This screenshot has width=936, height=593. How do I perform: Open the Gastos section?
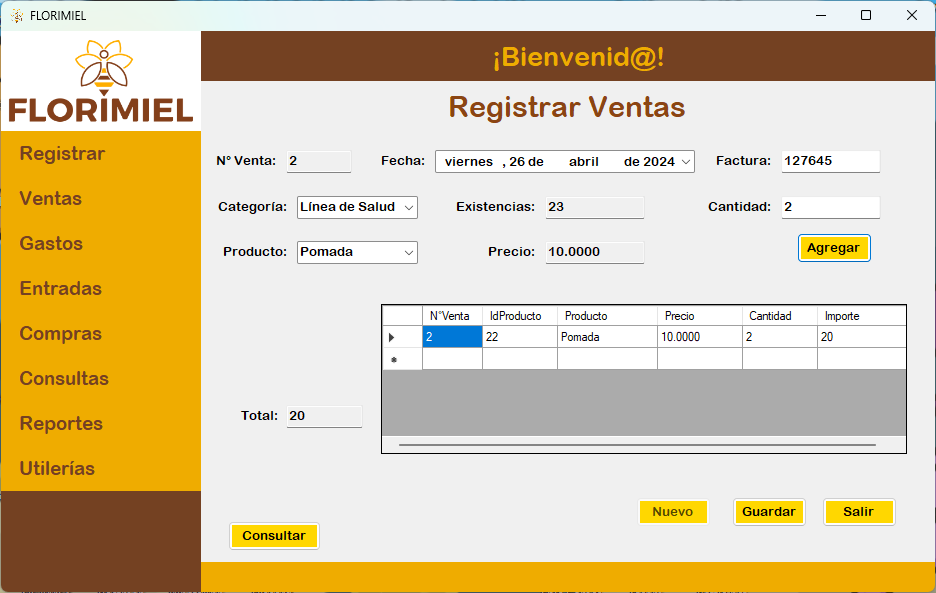pyautogui.click(x=51, y=244)
